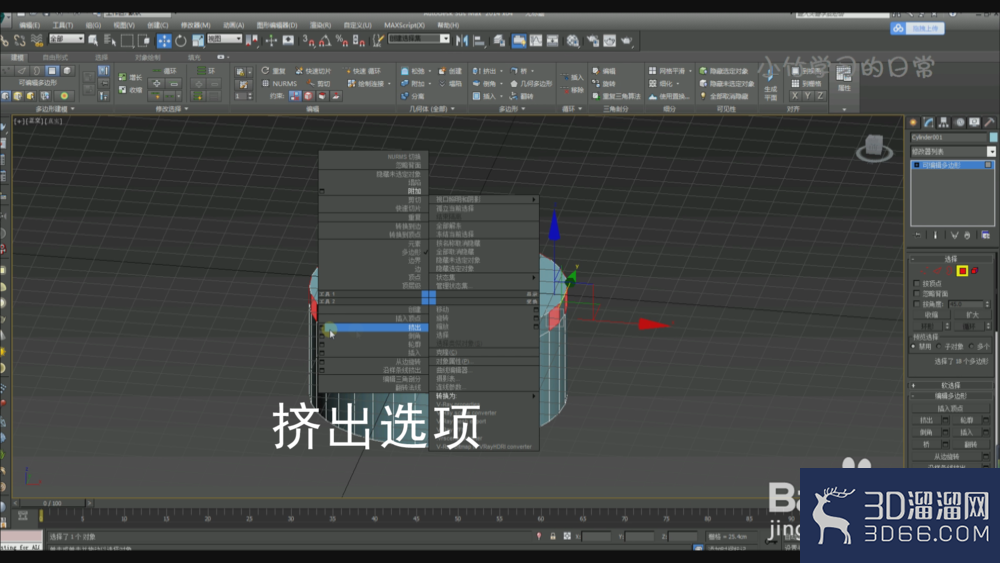The image size is (1000, 563).
Task: Click the Select by Name icon
Action: click(110, 41)
